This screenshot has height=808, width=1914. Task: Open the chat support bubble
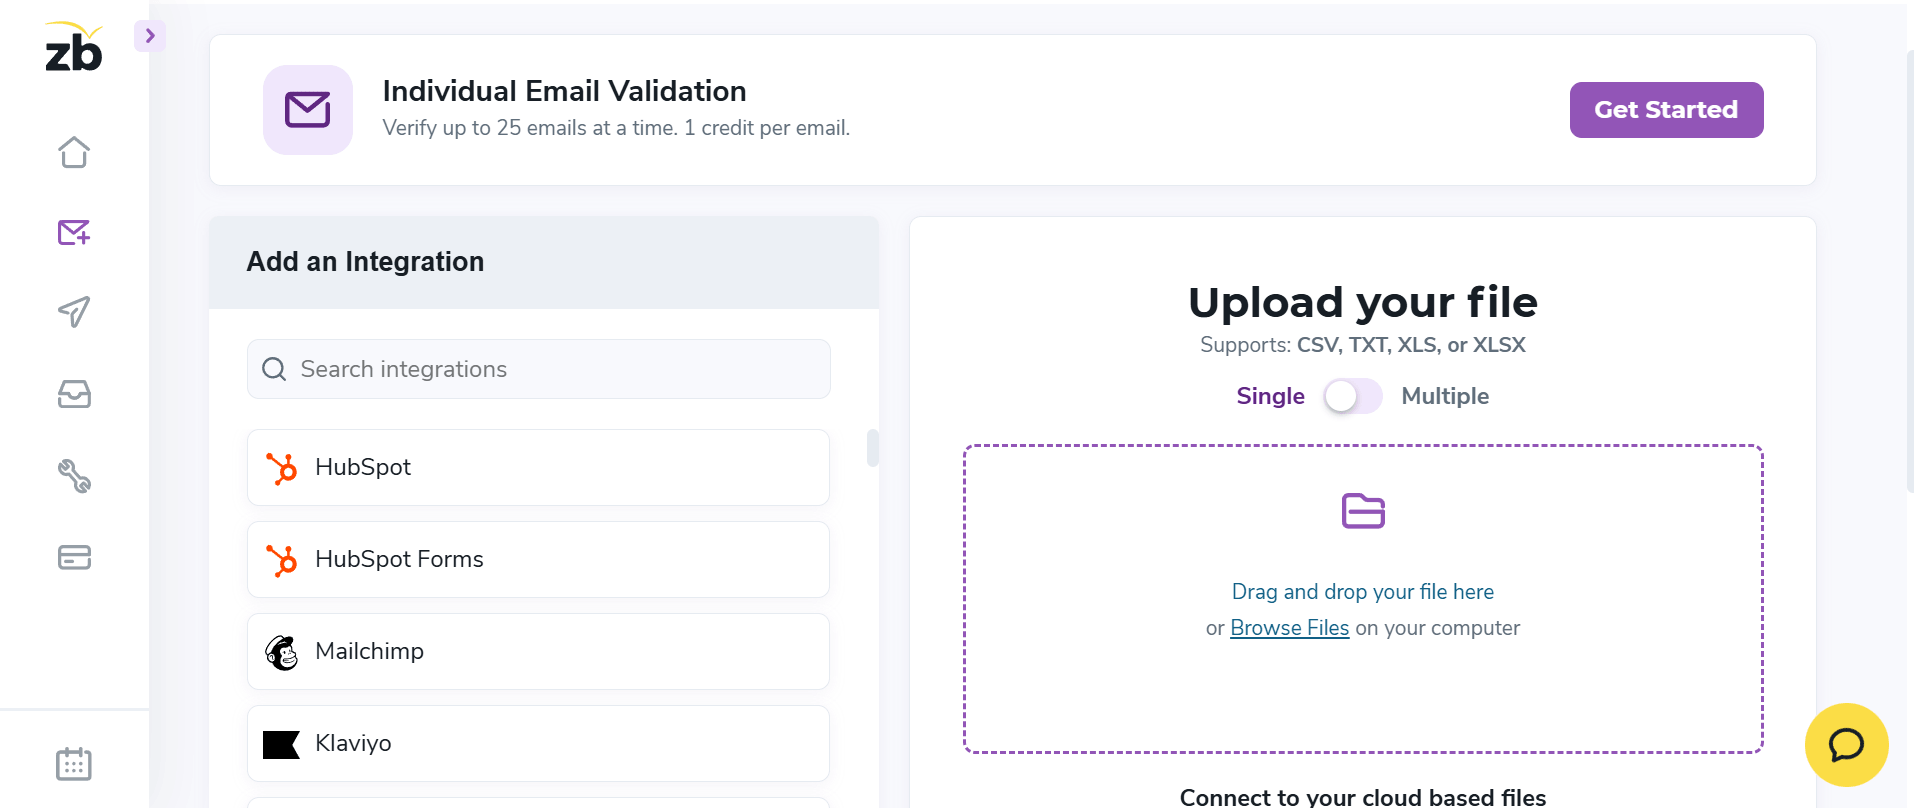[1846, 745]
